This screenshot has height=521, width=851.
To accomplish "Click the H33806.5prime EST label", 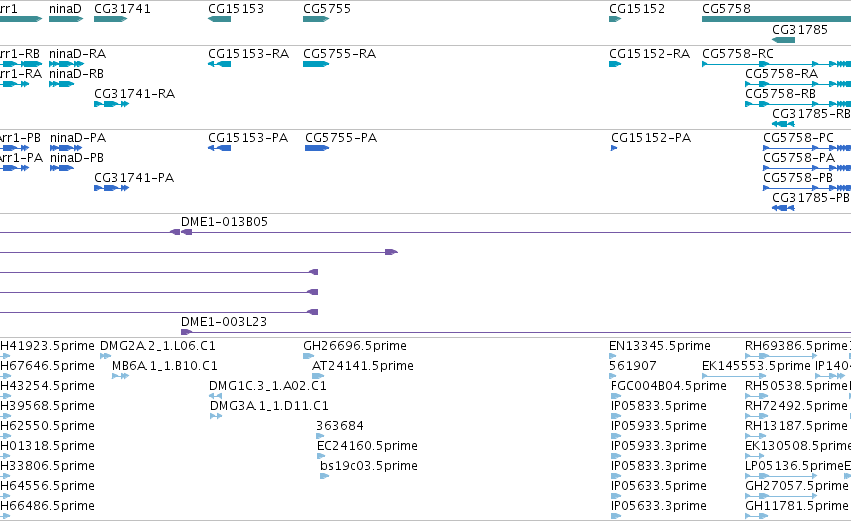I will coord(48,466).
